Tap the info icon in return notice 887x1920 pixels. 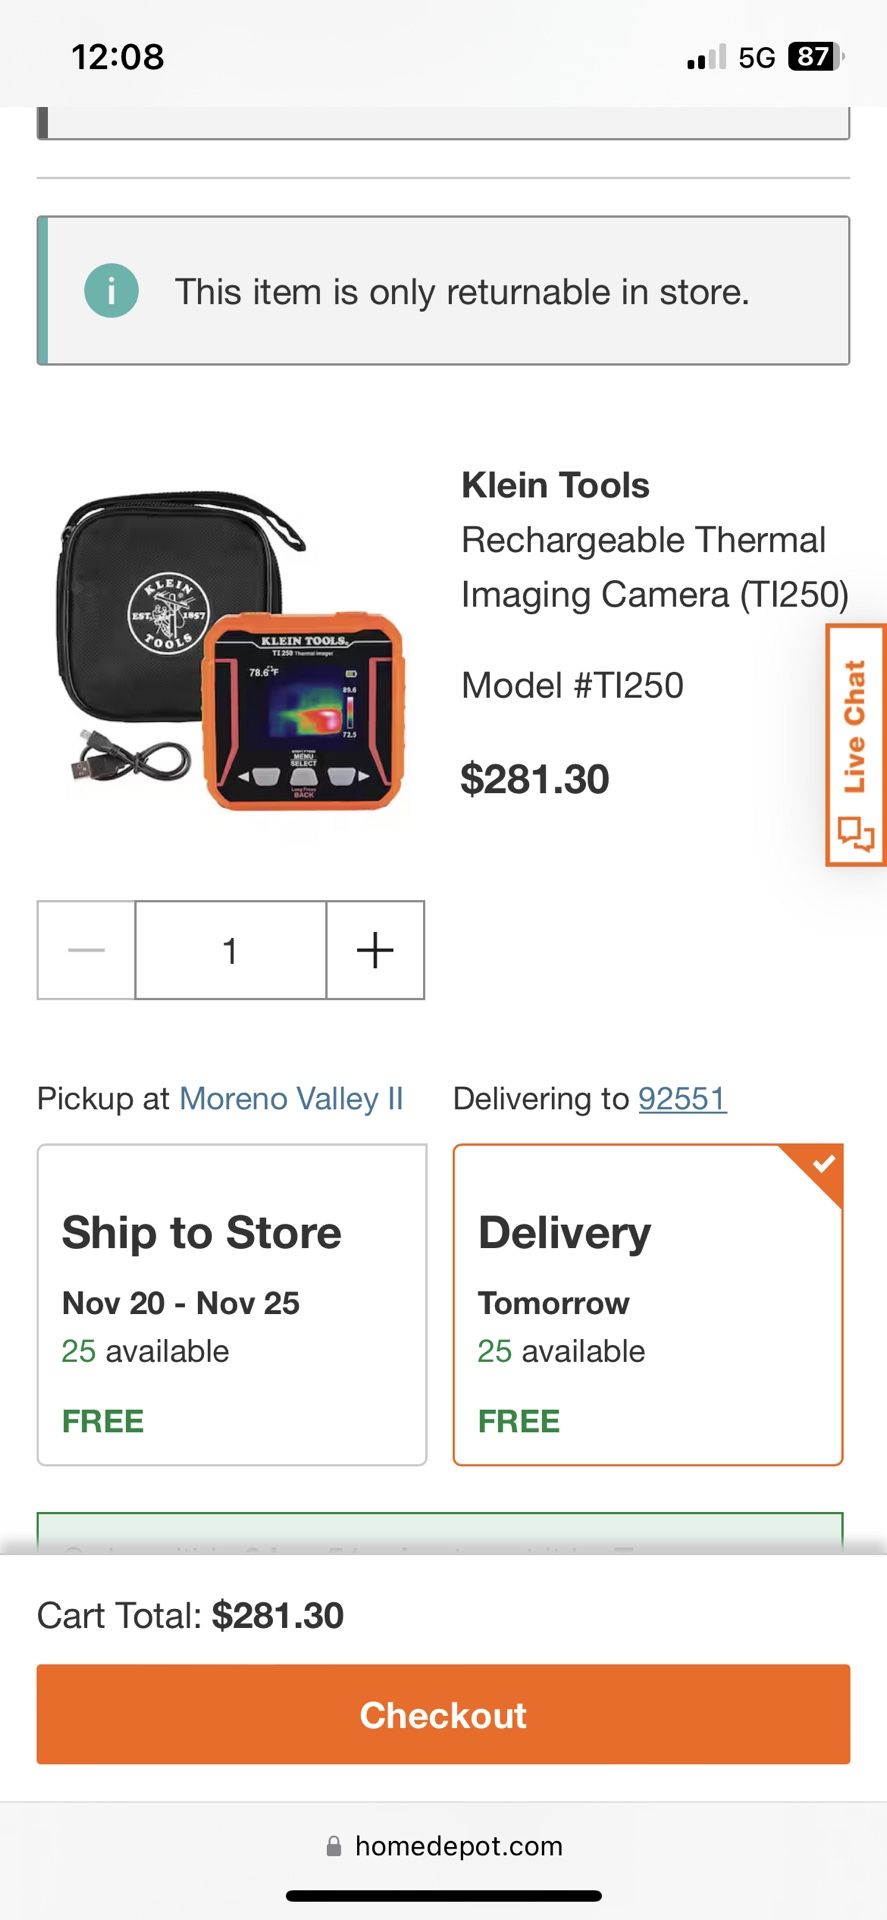111,291
